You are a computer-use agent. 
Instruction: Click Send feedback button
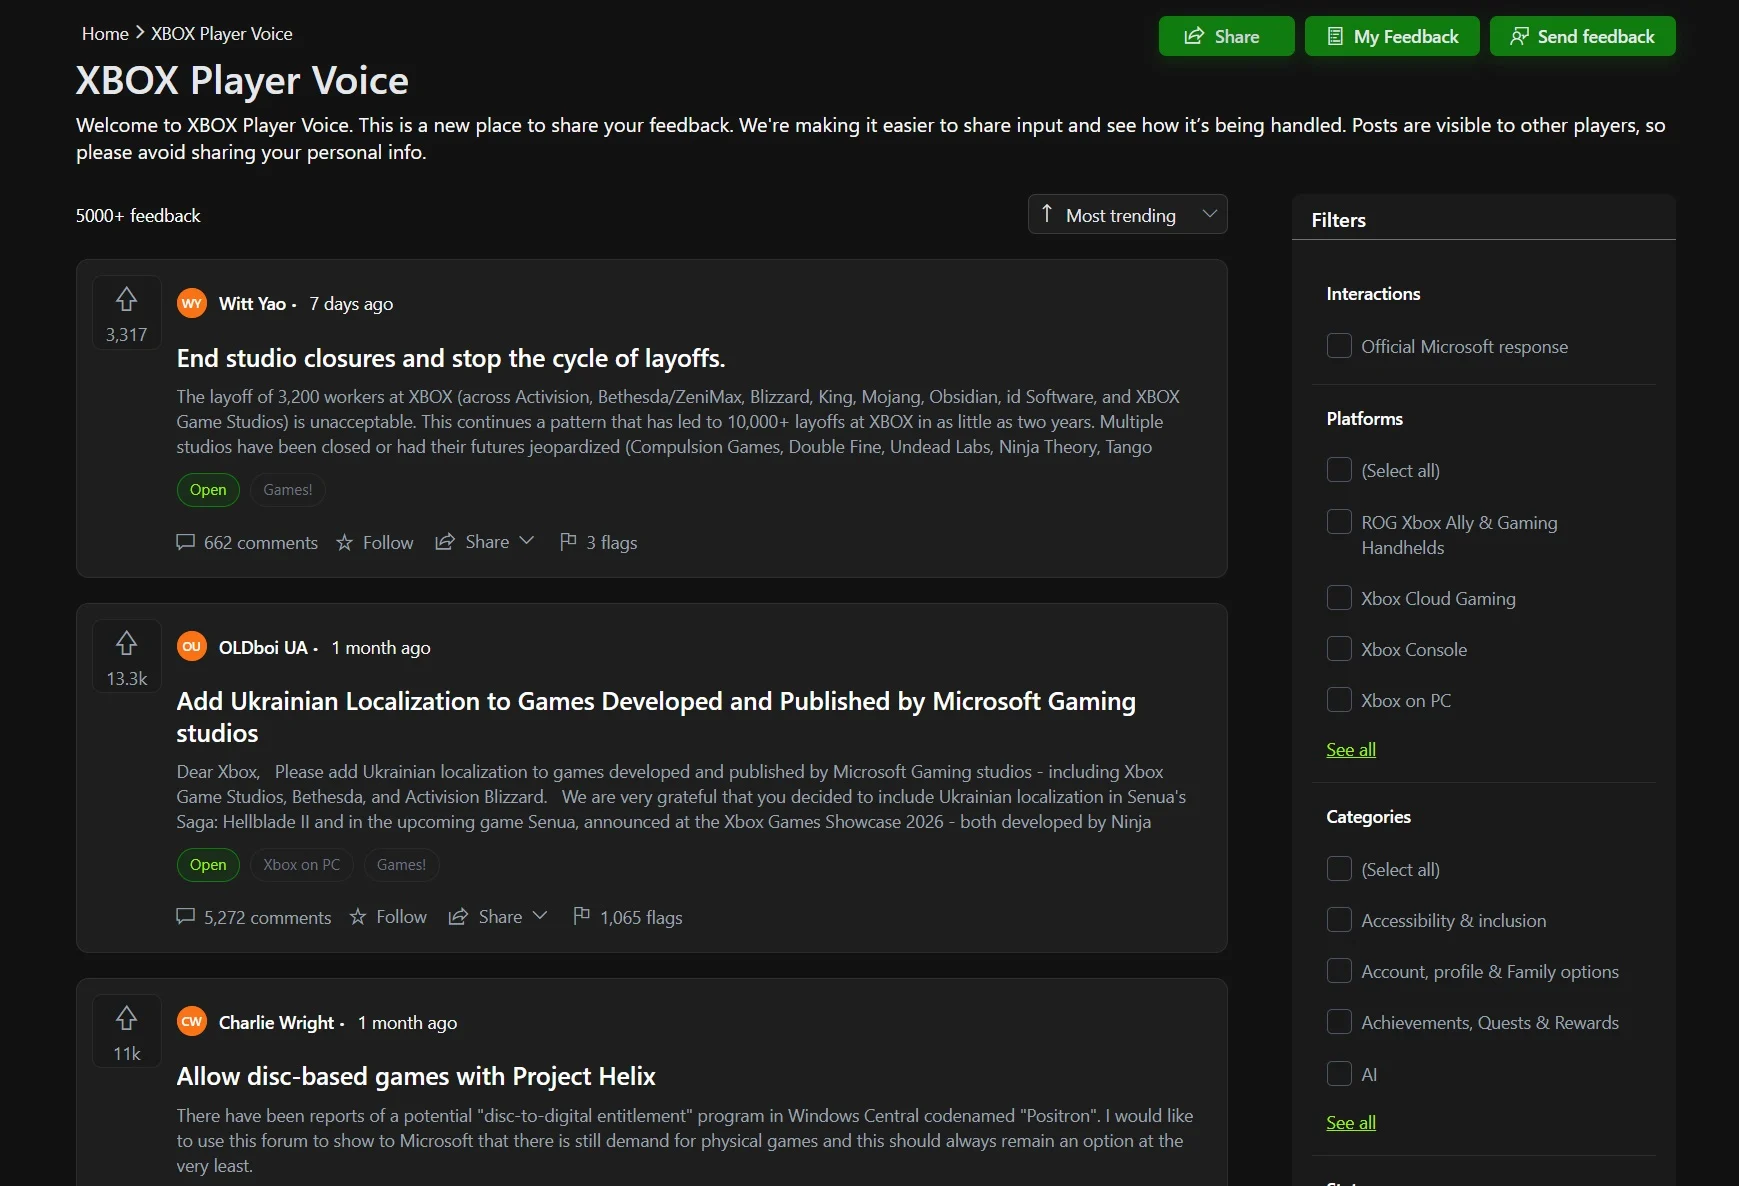[x=1582, y=36]
